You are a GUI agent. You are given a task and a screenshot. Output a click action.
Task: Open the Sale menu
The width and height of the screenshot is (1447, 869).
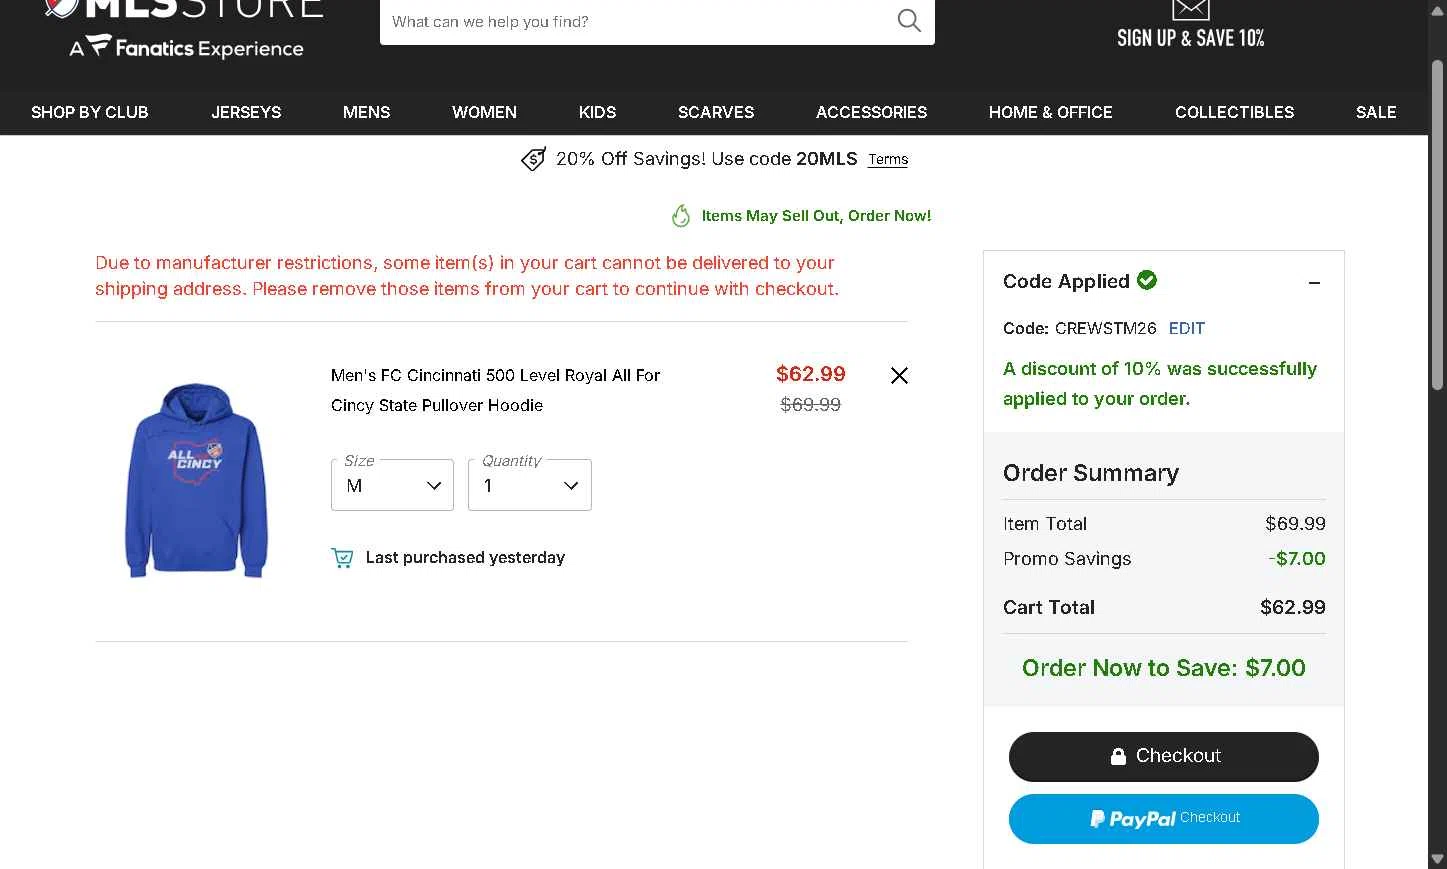tap(1375, 112)
